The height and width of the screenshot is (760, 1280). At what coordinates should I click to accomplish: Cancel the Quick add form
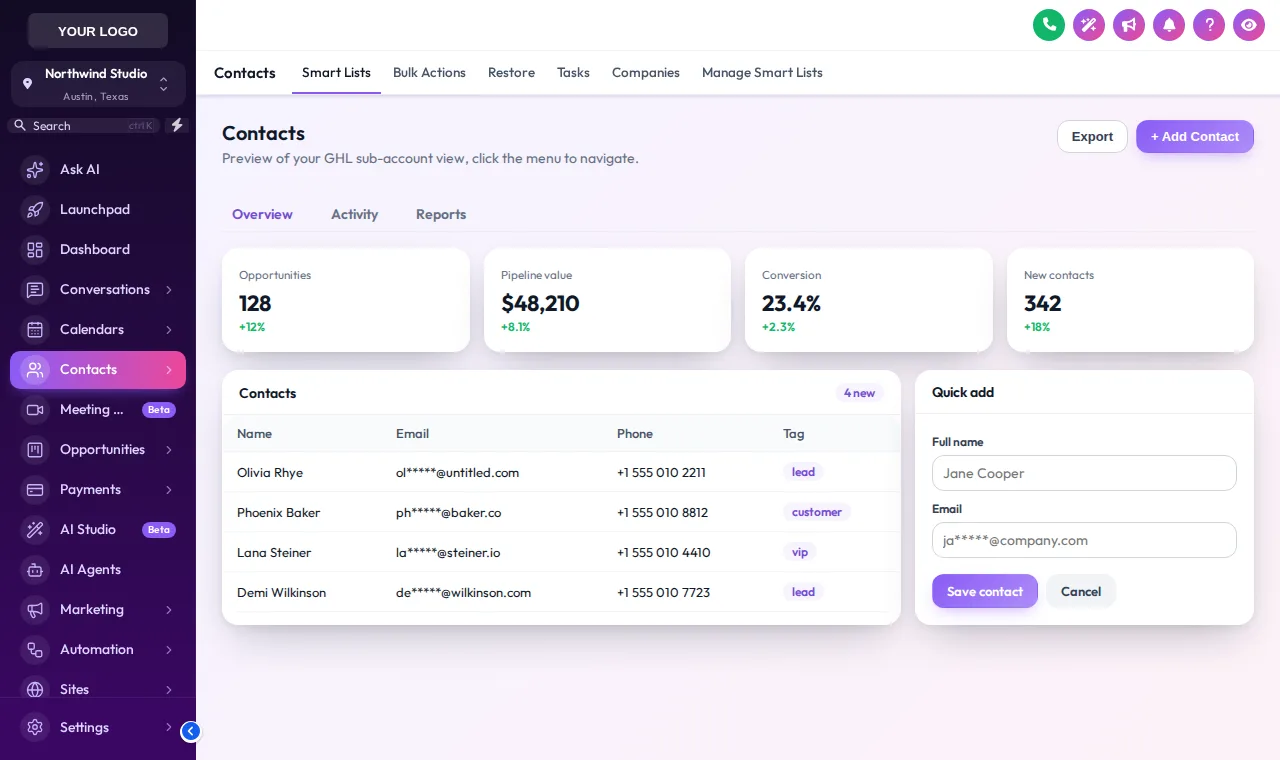[x=1081, y=591]
